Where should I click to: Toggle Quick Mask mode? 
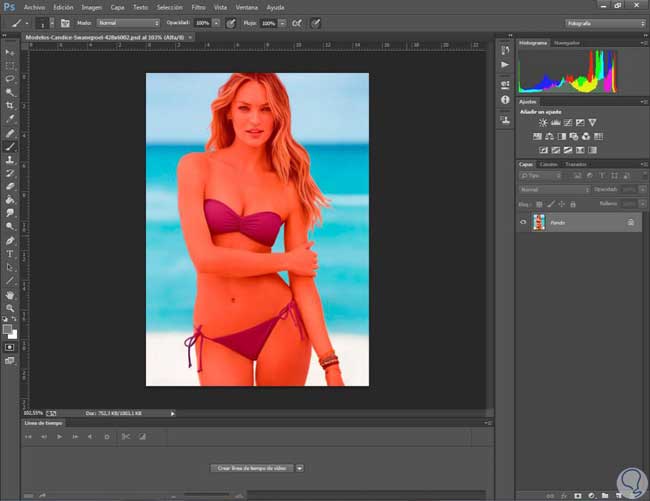pos(10,347)
